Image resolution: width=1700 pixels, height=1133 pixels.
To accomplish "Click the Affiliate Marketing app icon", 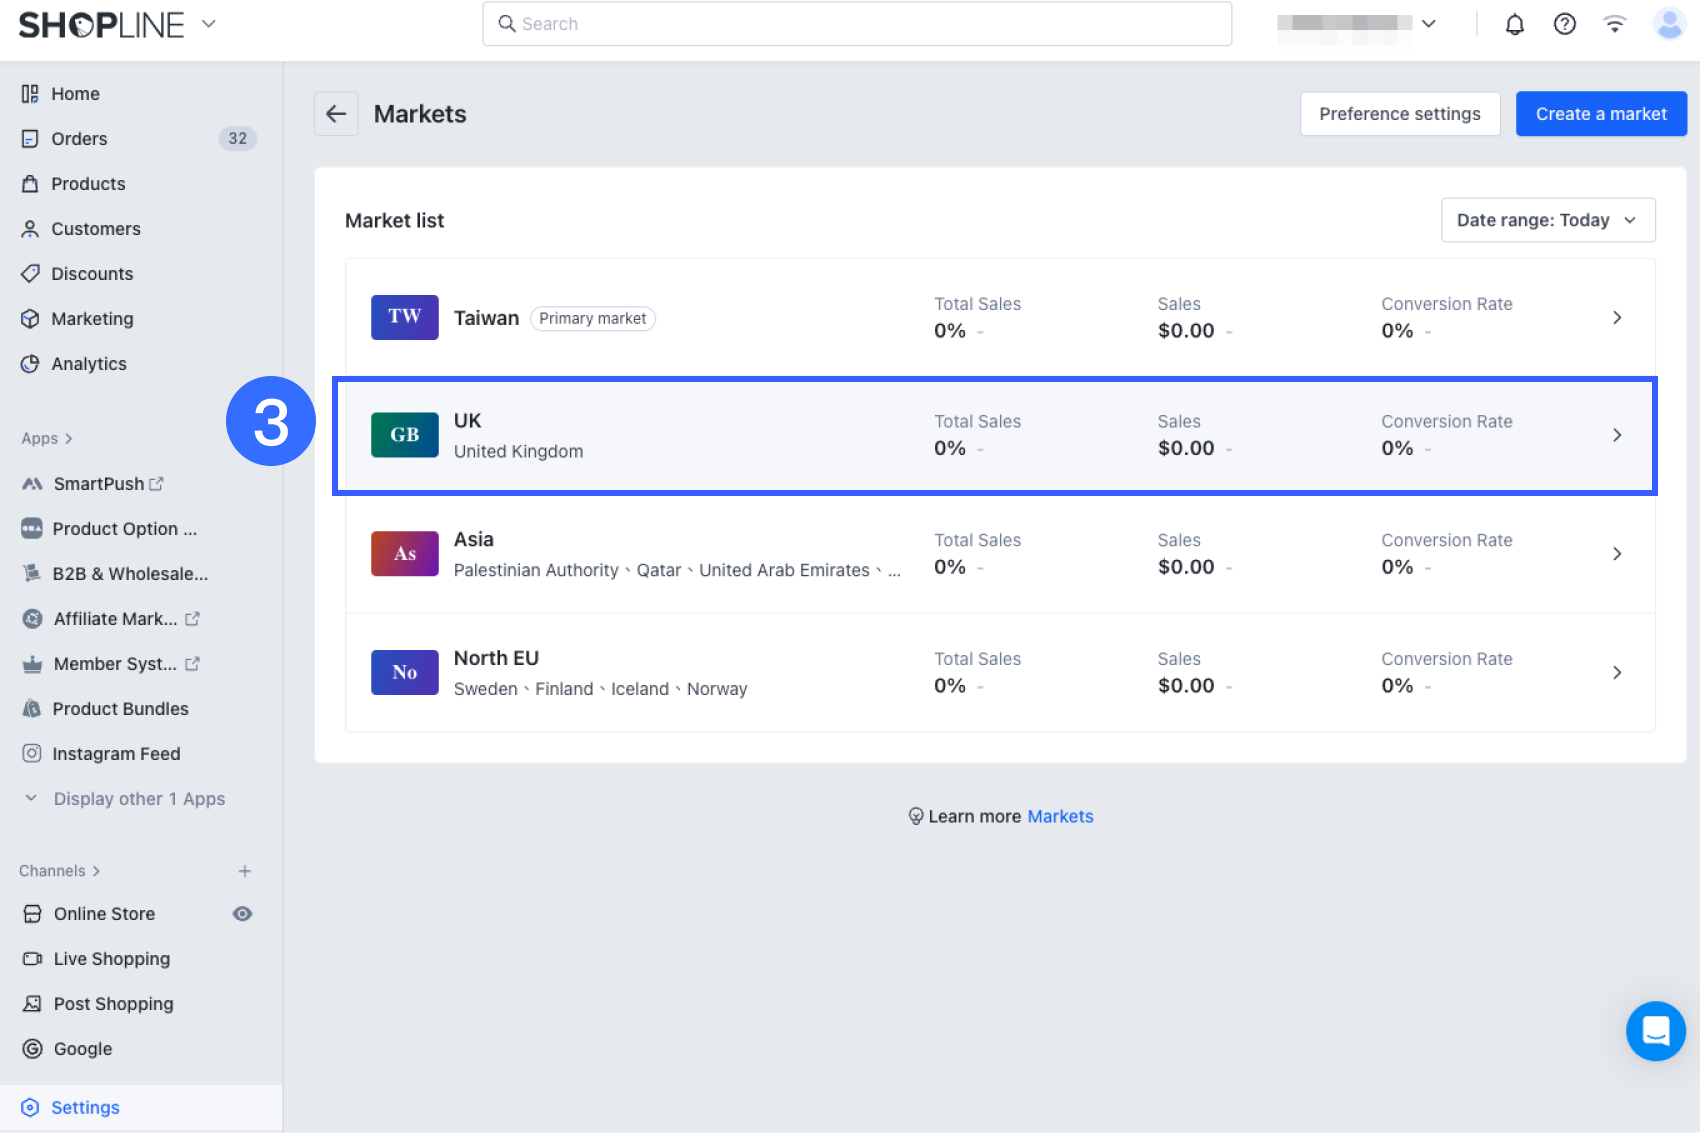I will [32, 619].
